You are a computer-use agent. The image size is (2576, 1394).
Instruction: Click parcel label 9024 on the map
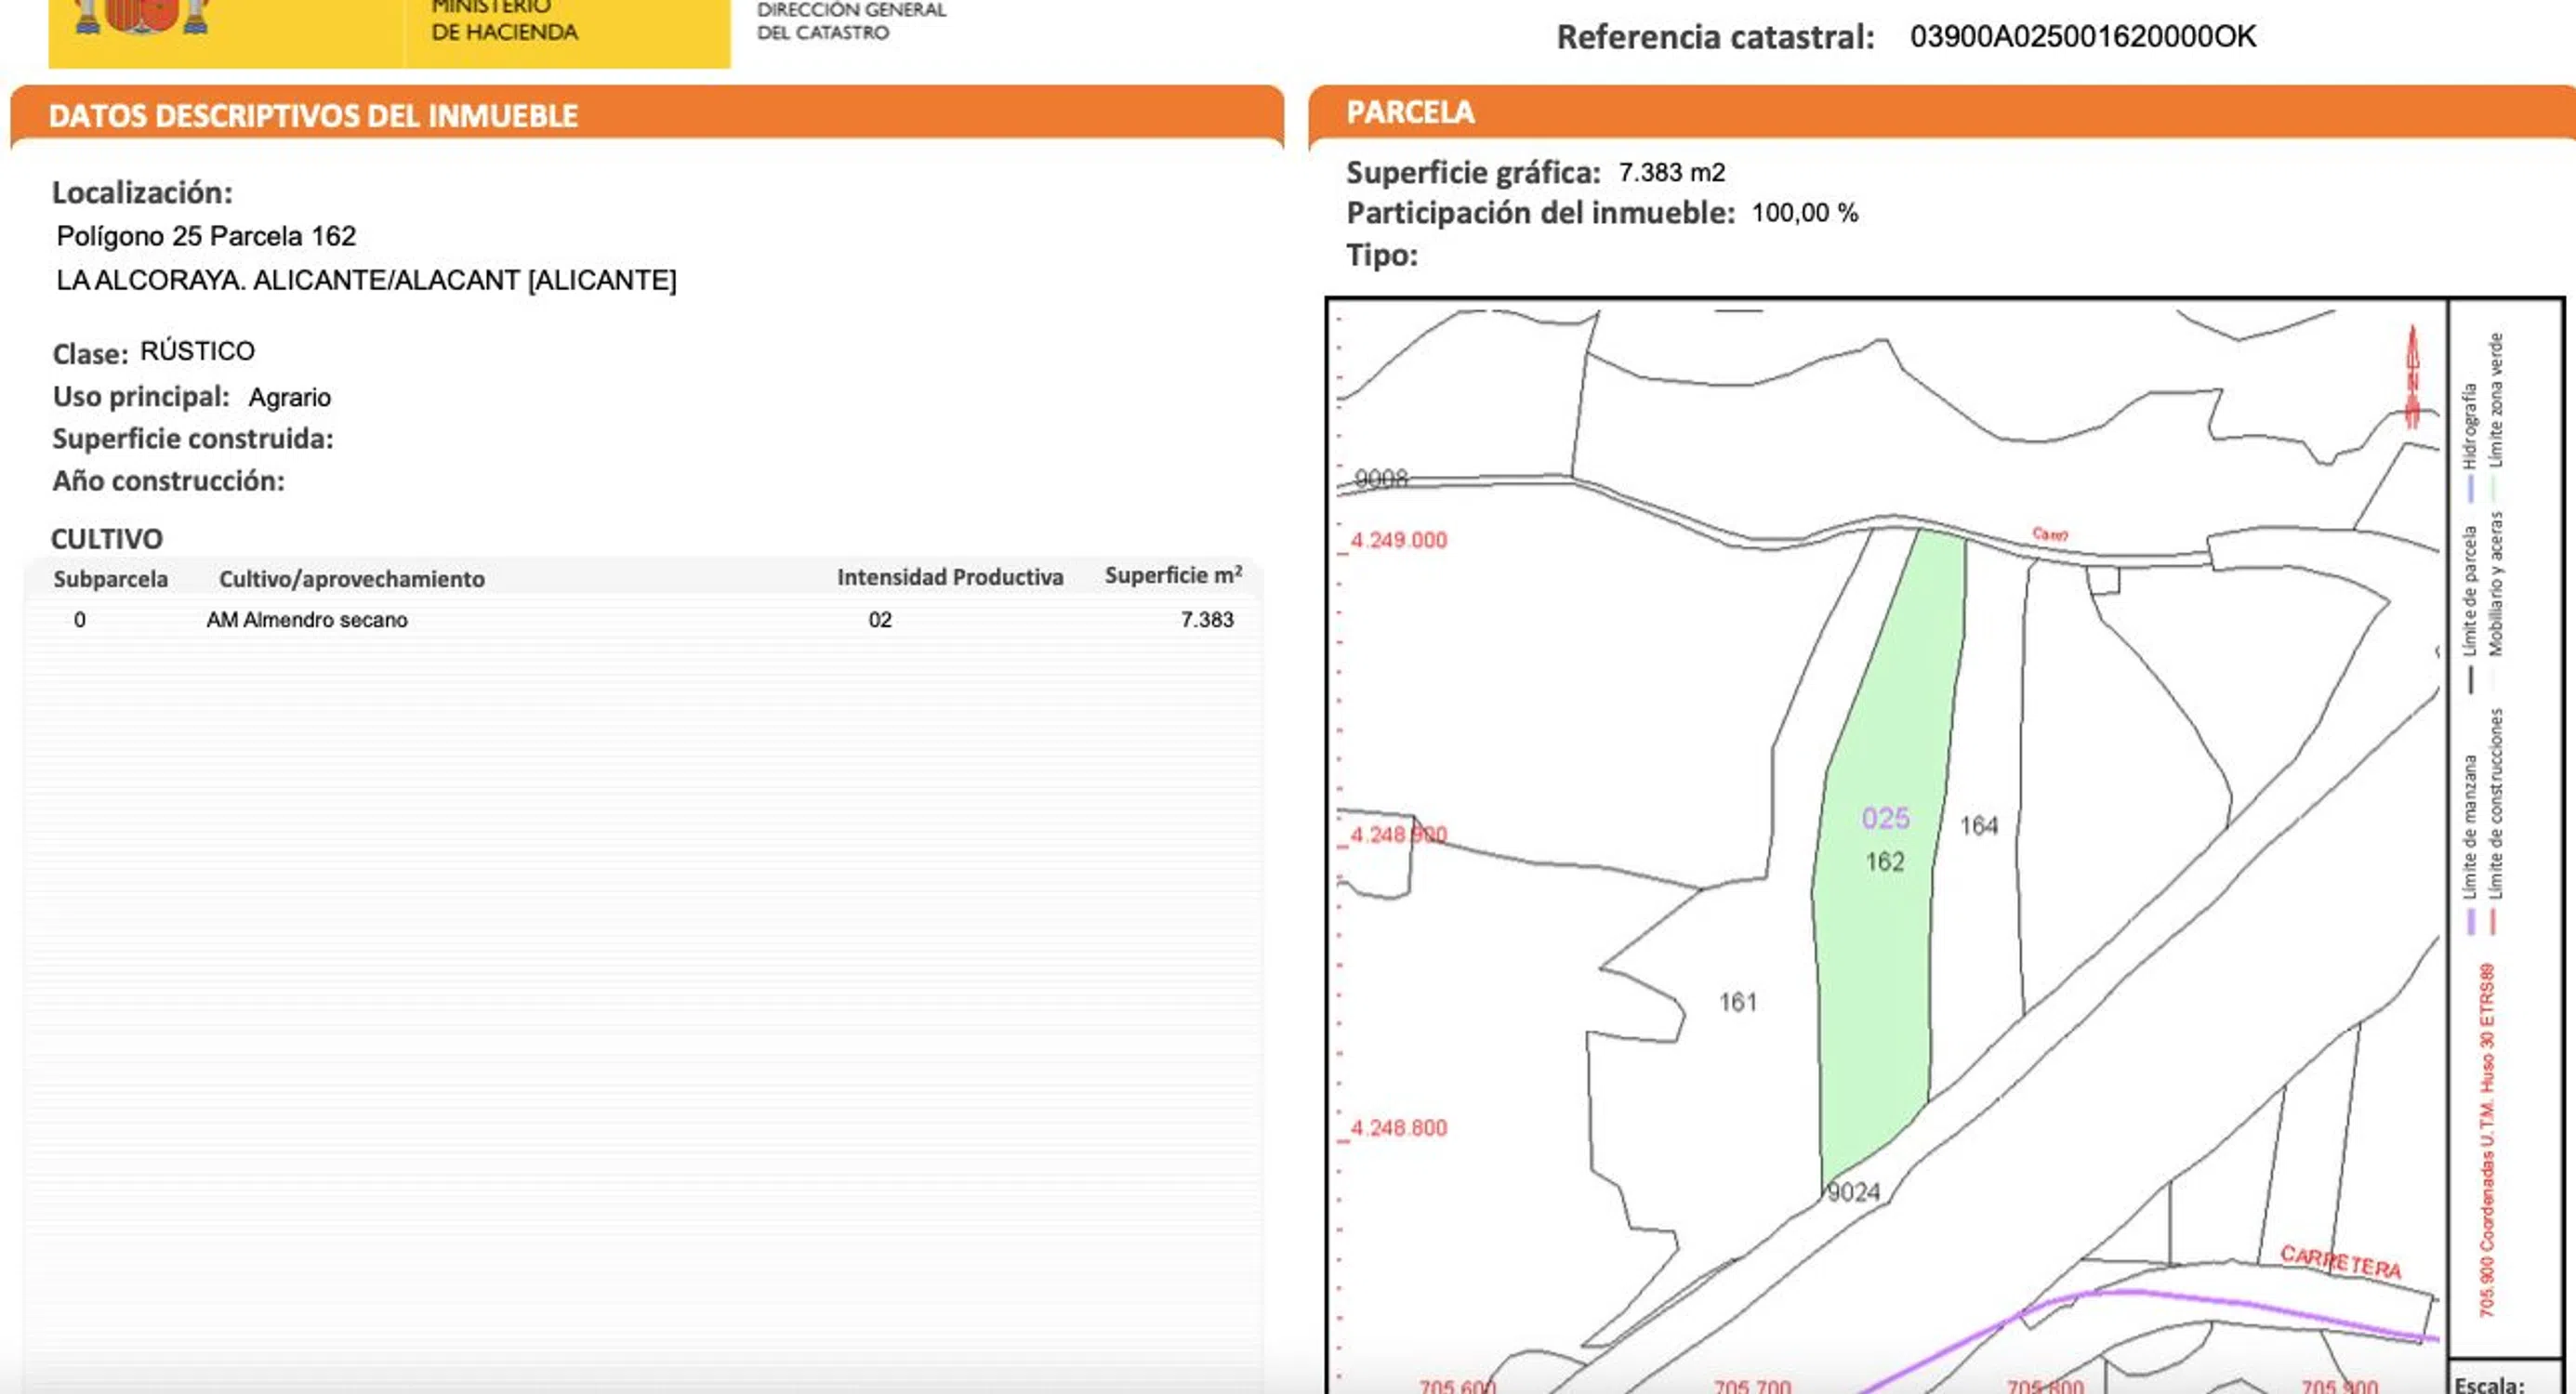pos(1853,1192)
